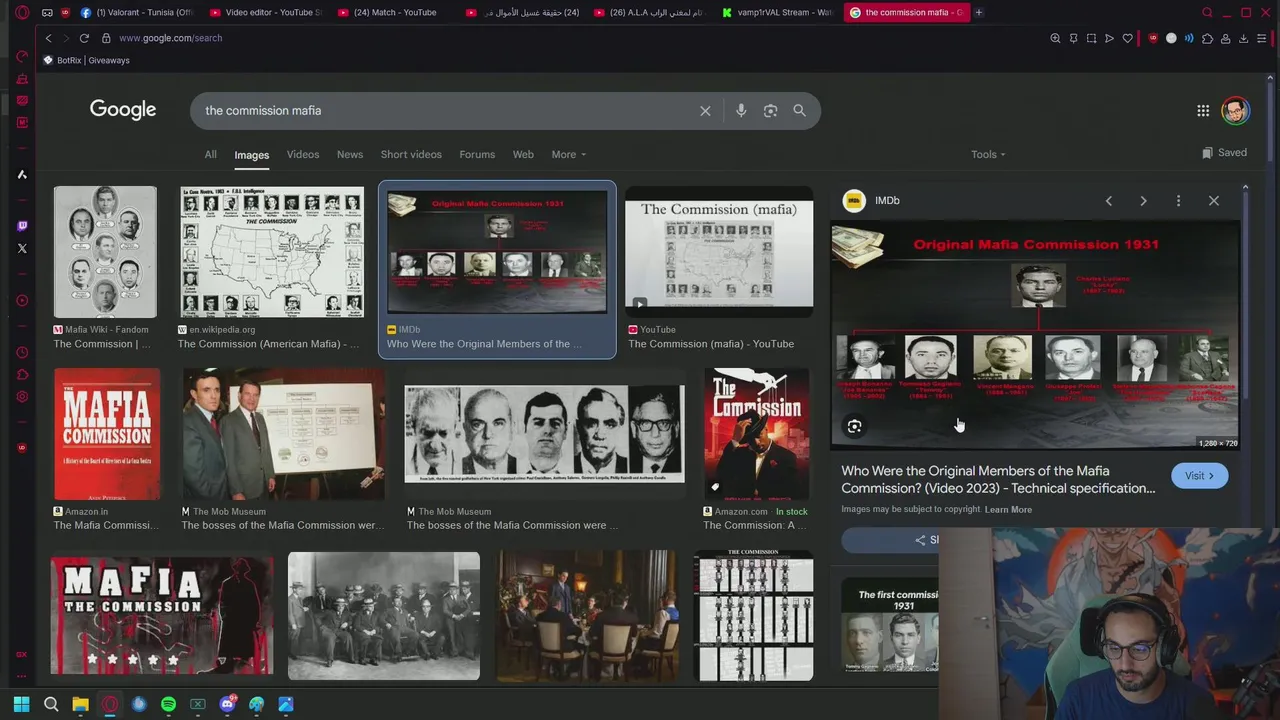1280x720 pixels.
Task: Open History clock icon in sidebar
Action: 22,353
